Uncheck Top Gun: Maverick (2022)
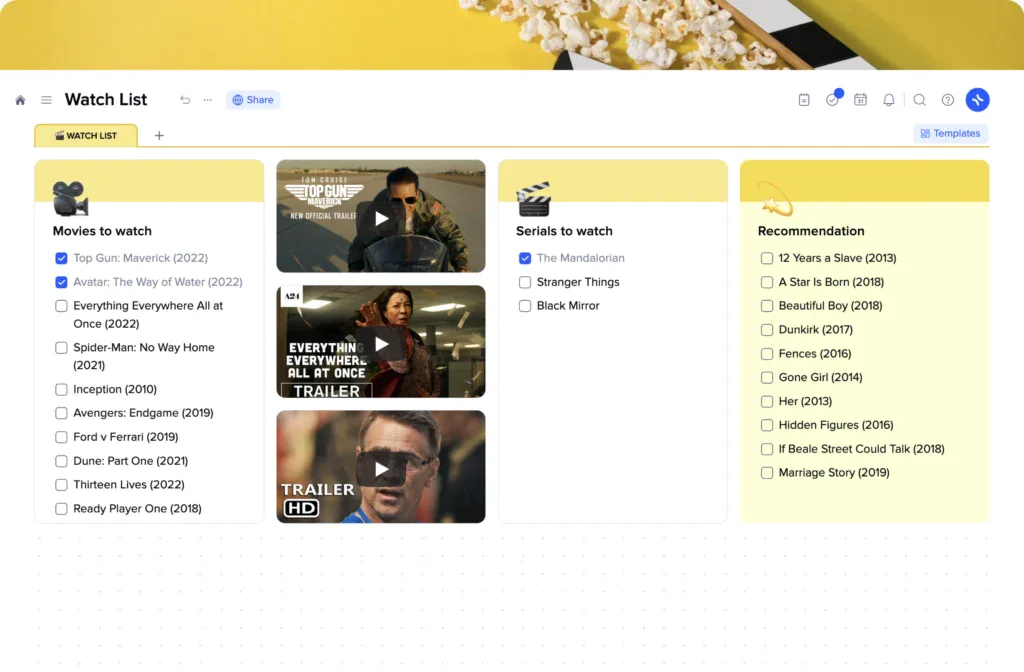The height and width of the screenshot is (672, 1024). click(62, 257)
